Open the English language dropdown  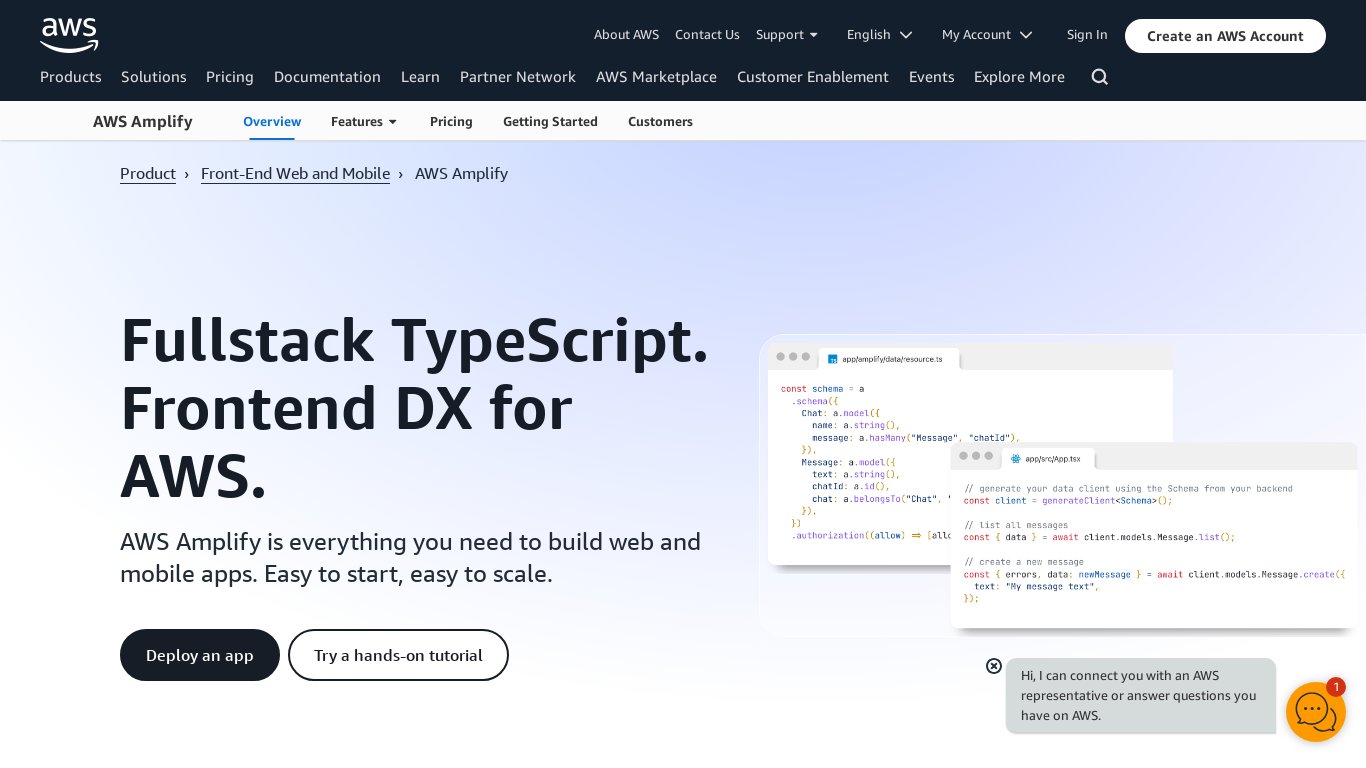pyautogui.click(x=880, y=35)
